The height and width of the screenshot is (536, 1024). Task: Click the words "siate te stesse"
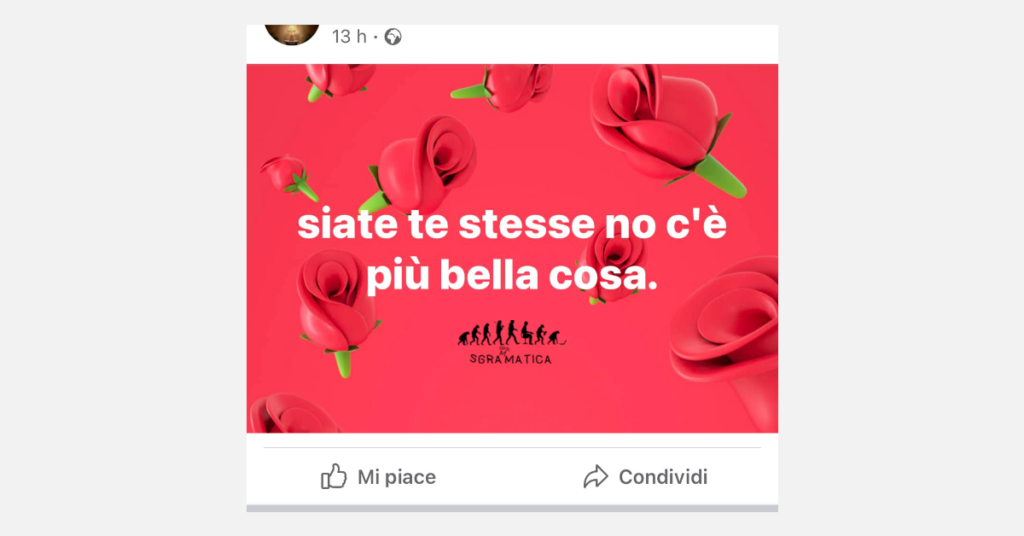[446, 225]
